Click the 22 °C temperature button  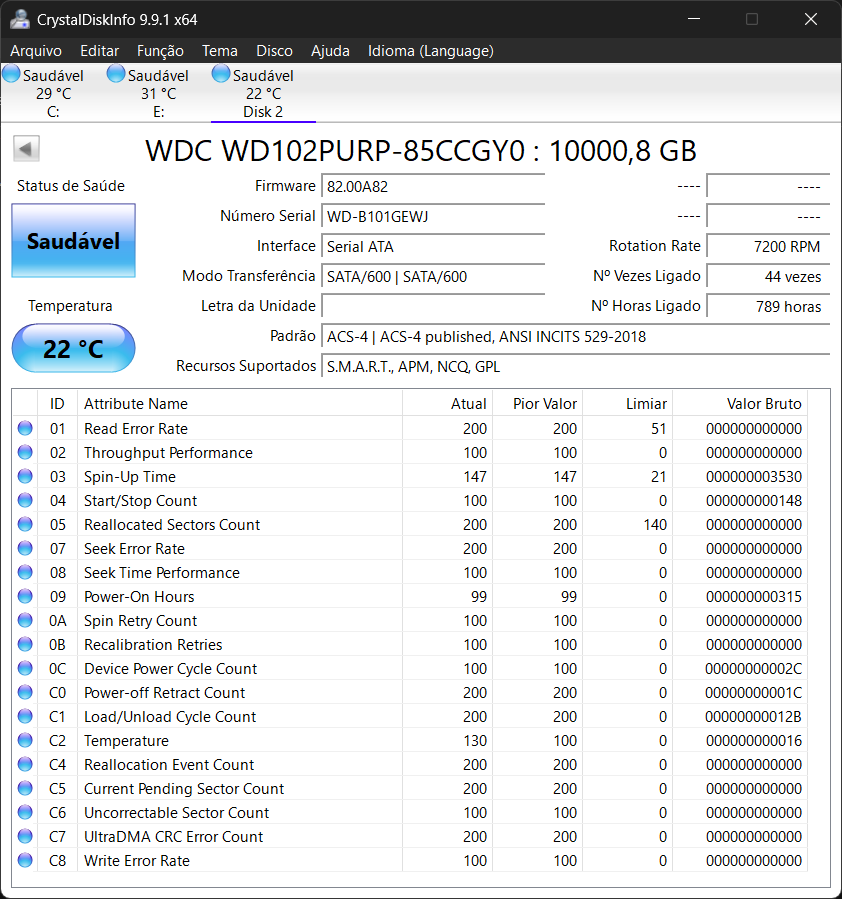(73, 348)
